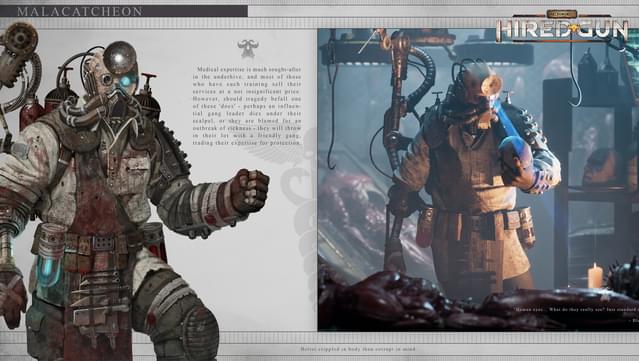Click the metal belt buckle

coord(104,243)
